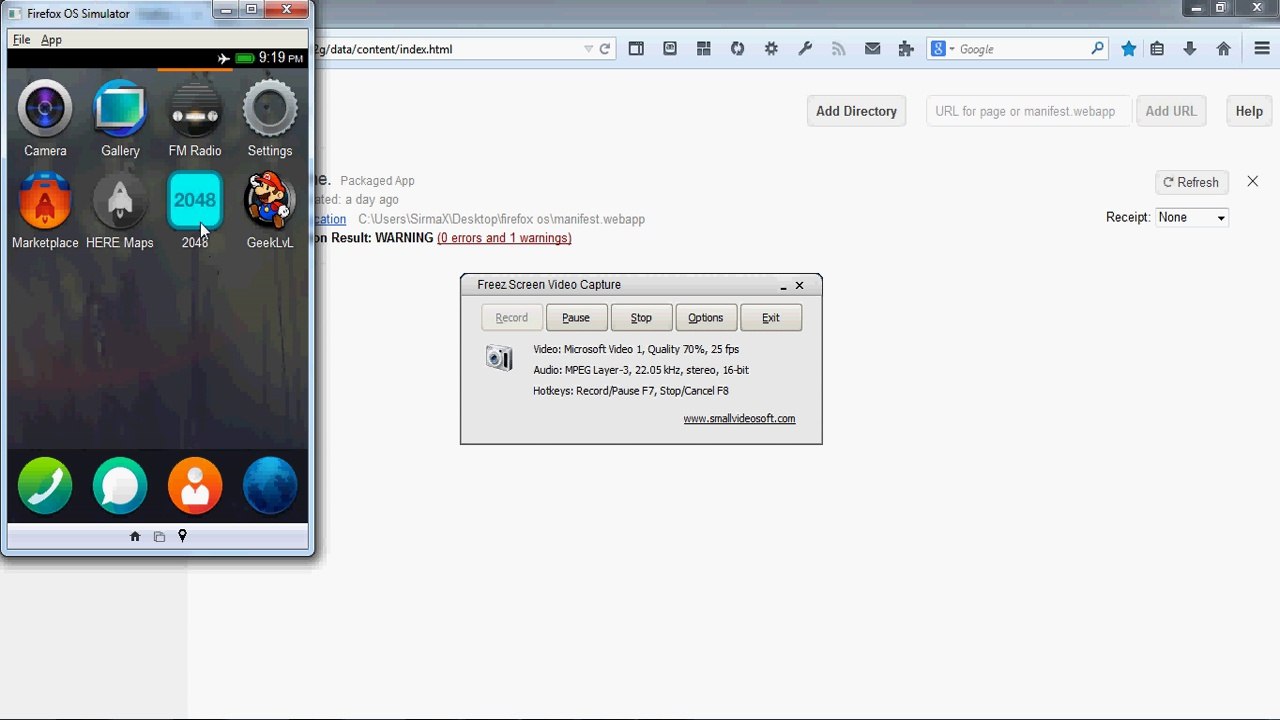The height and width of the screenshot is (720, 1280).
Task: Pause the Freez screen recording
Action: 576,318
